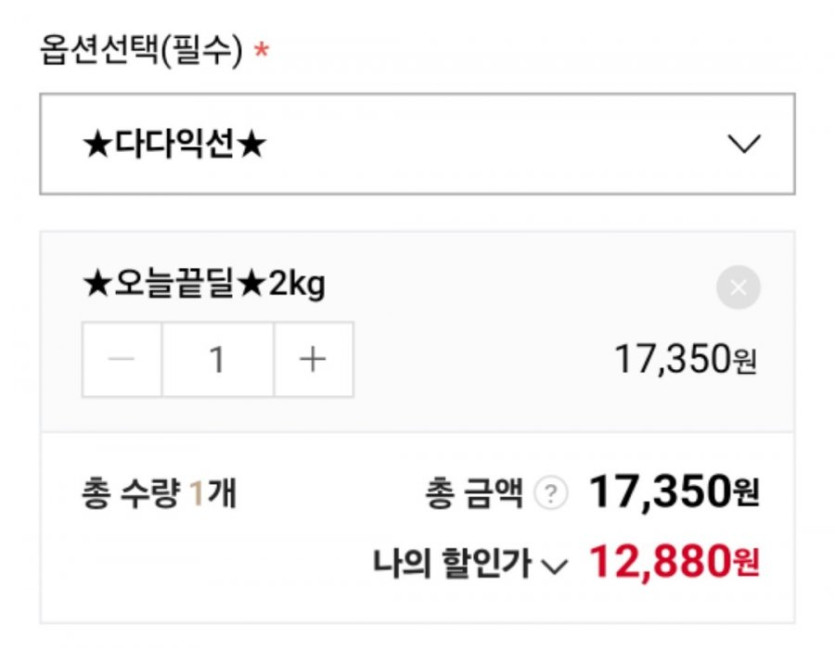Image resolution: width=835 pixels, height=650 pixels.
Task: Open the 총 금액 help question-mark icon
Action: [550, 494]
